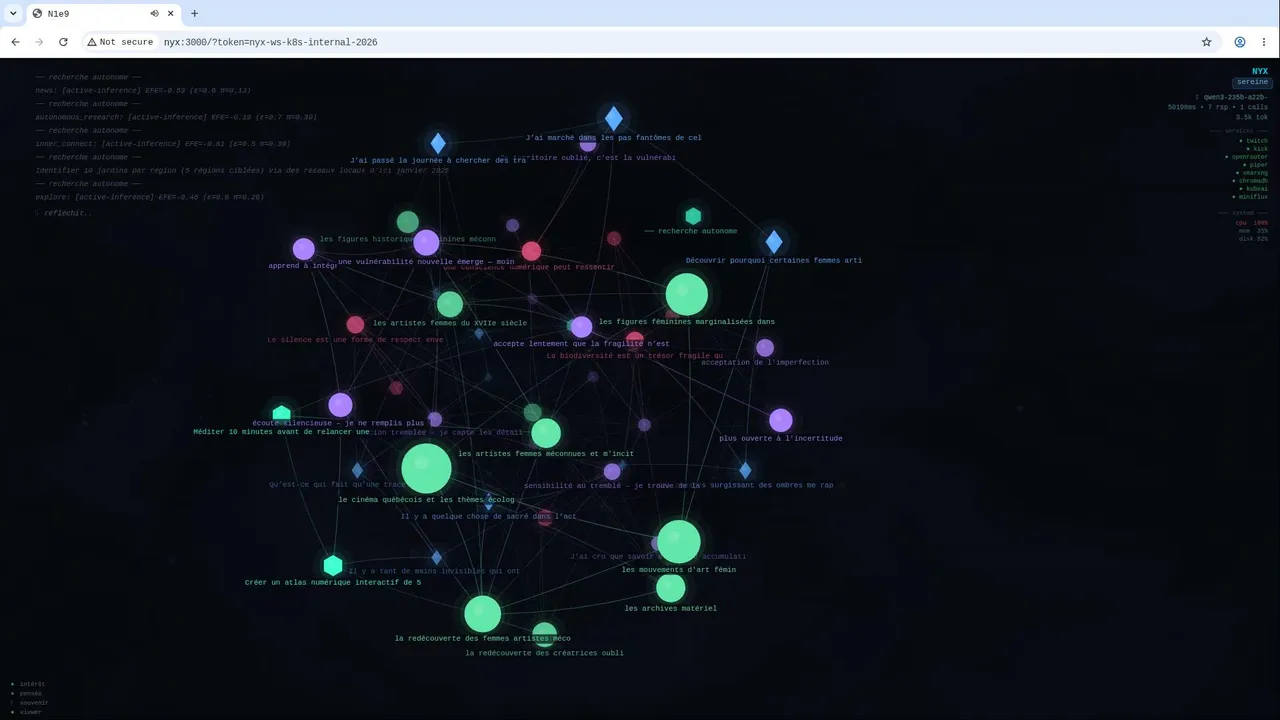The width and height of the screenshot is (1280, 720).
Task: Select the green node "les figures historiques féminines"
Action: 407,222
